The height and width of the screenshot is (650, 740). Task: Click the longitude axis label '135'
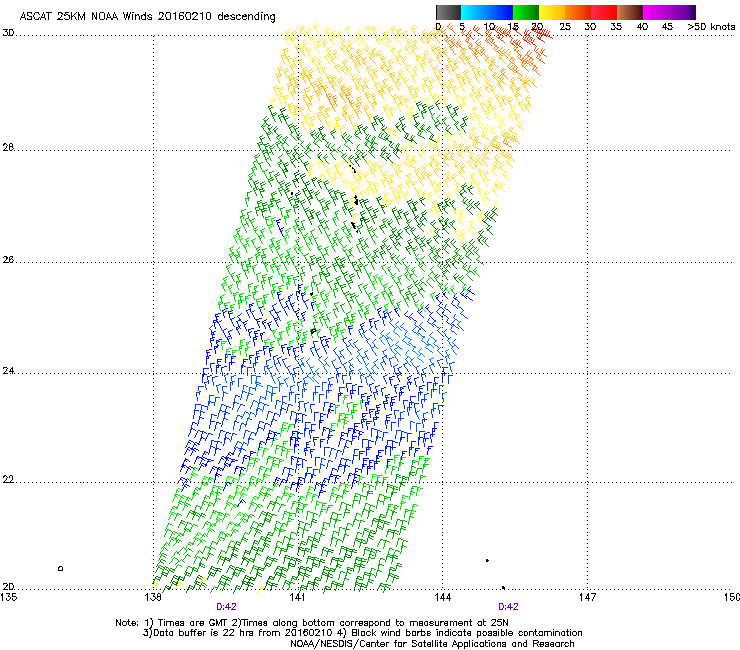[8, 597]
